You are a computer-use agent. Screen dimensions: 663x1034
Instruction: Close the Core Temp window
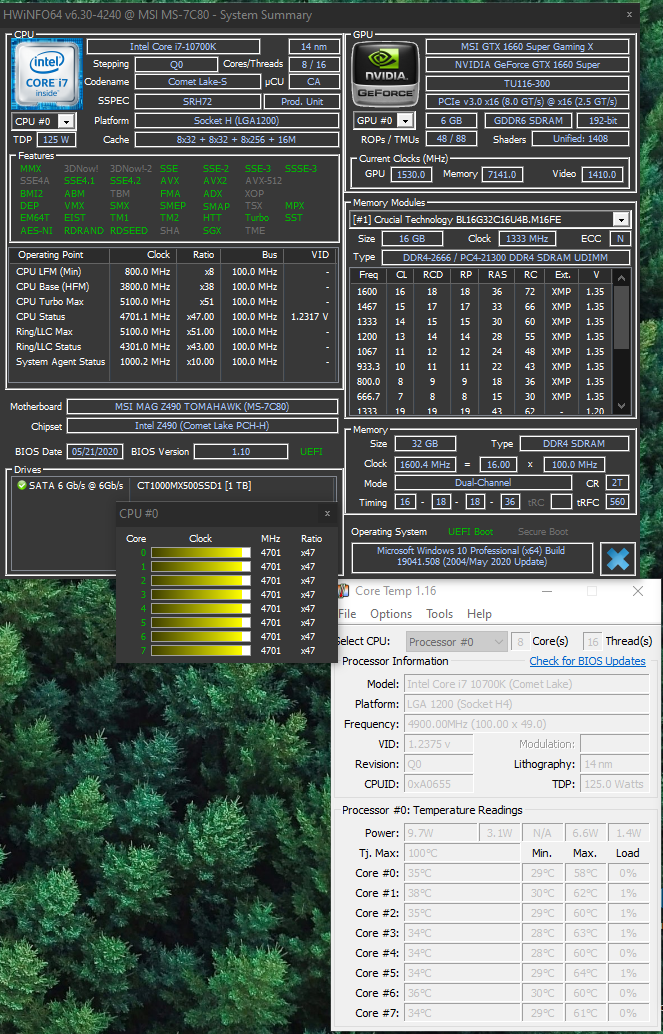pyautogui.click(x=638, y=591)
